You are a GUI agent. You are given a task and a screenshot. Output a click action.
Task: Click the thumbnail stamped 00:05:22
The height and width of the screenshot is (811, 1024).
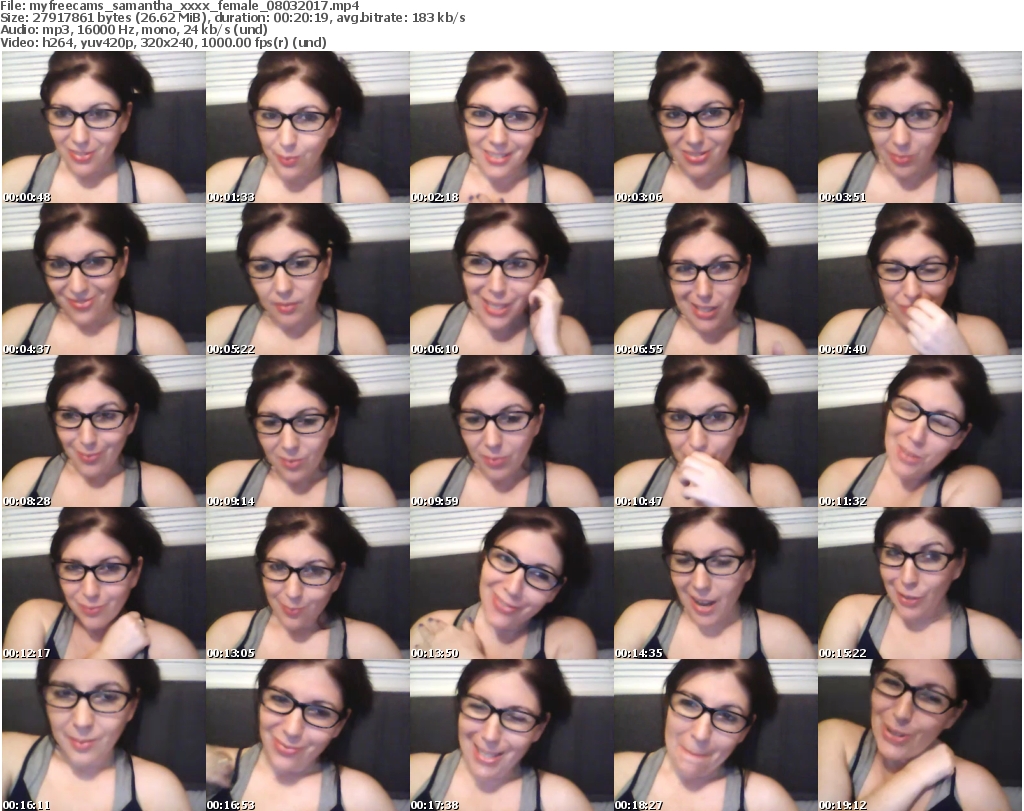coord(308,279)
